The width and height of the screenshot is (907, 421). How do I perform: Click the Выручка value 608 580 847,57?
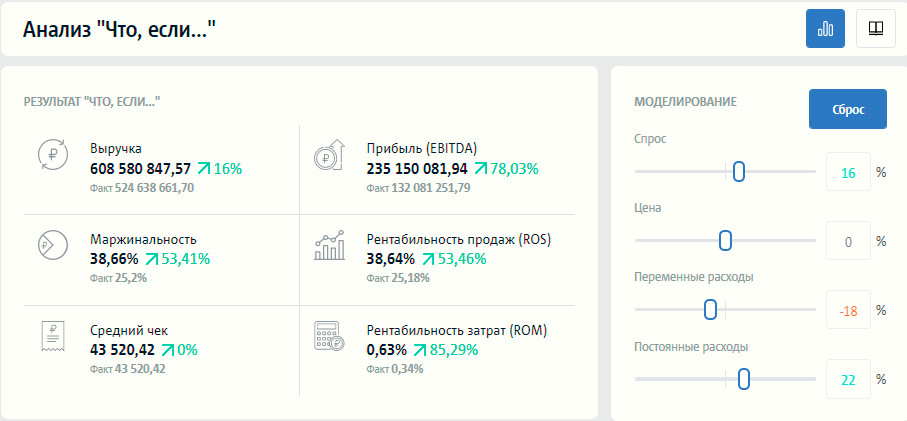point(140,169)
